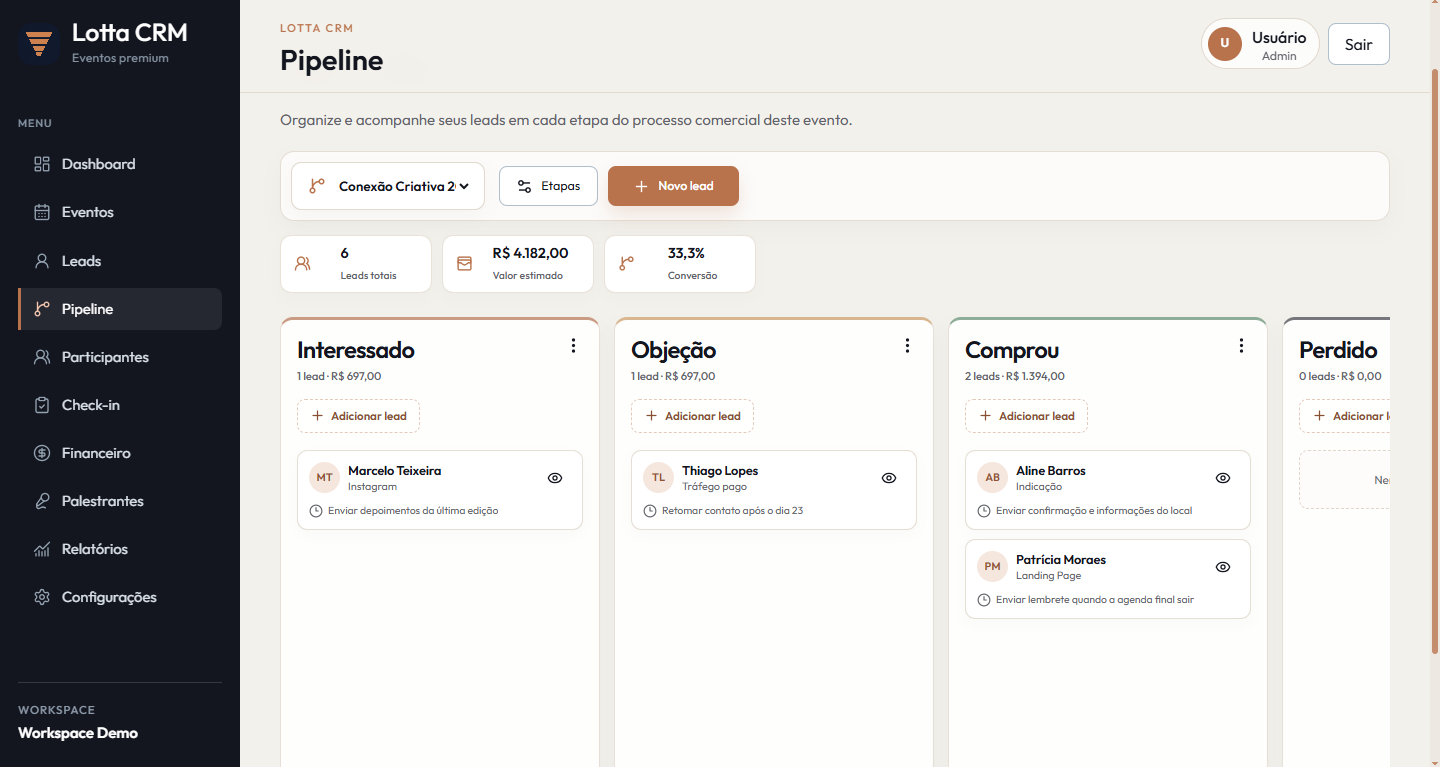1440x767 pixels.
Task: Click the Valor estimado wallet icon
Action: pyautogui.click(x=464, y=264)
